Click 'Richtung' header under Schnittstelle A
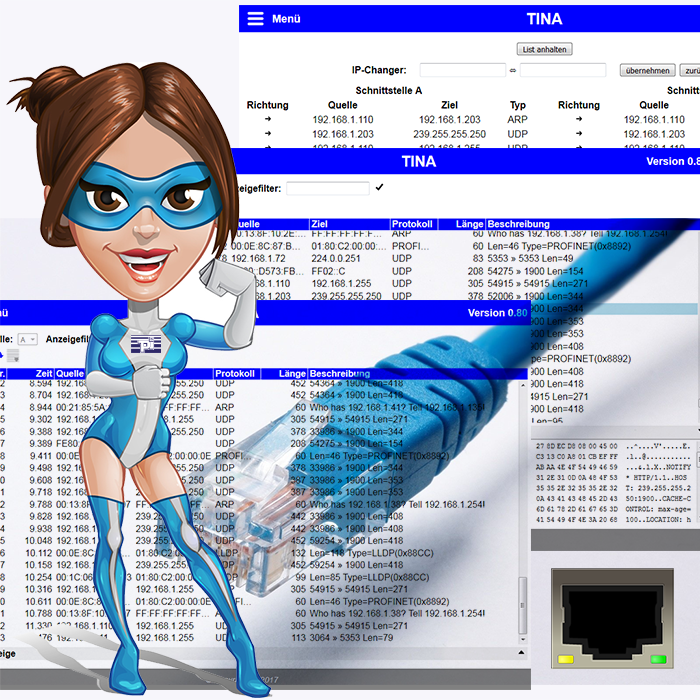This screenshot has width=700, height=700. [267, 105]
